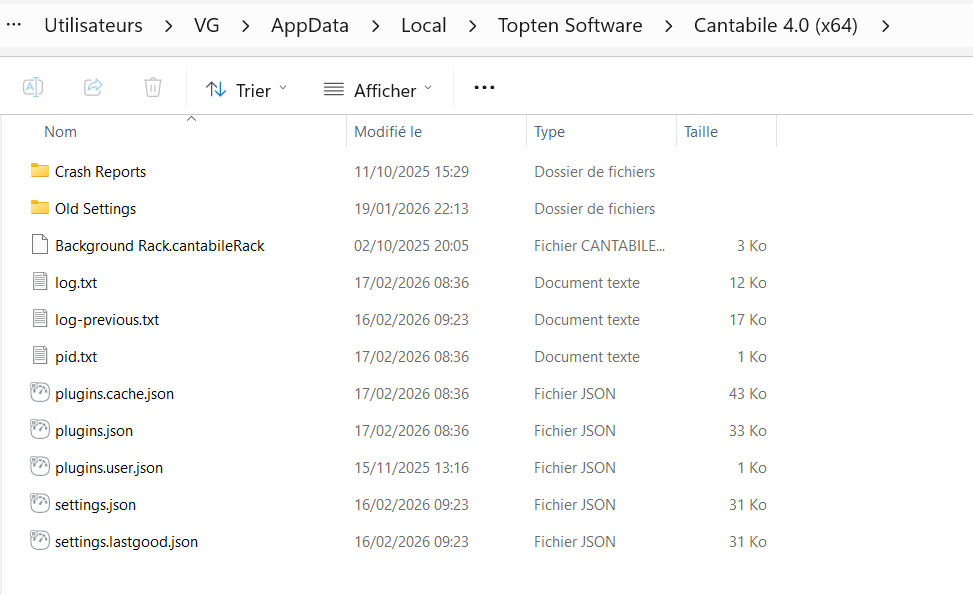The width and height of the screenshot is (973, 595).
Task: Open the Afficher view dropdown
Action: click(x=378, y=90)
